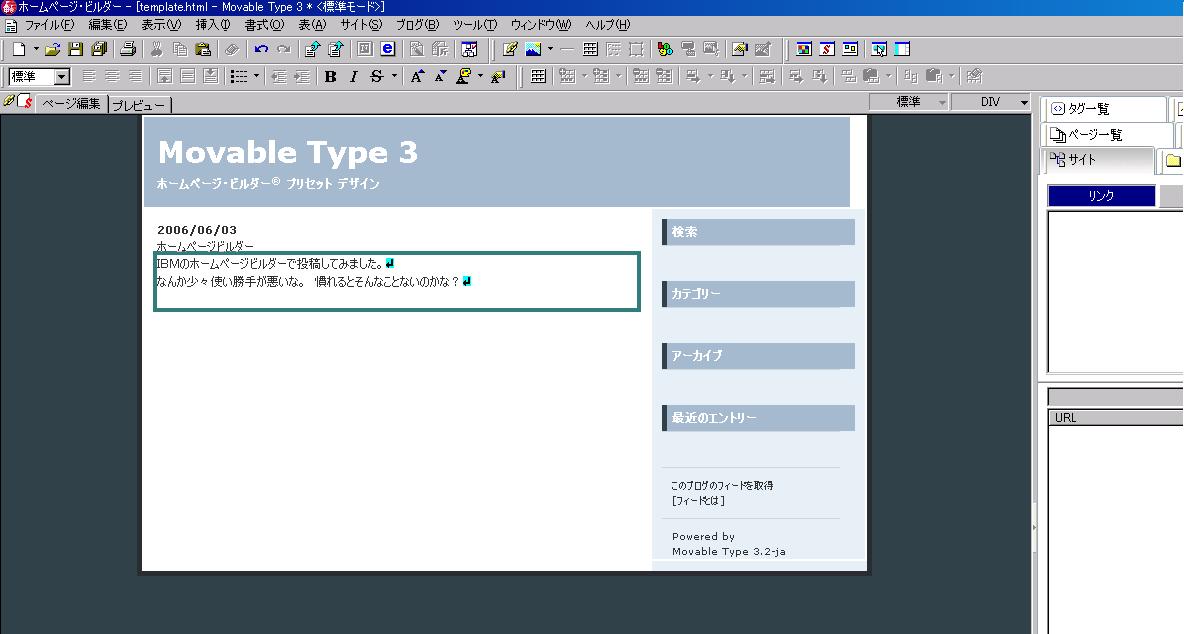This screenshot has height=634, width=1184.
Task: Open the 標準 paragraph style dropdown
Action: click(62, 77)
